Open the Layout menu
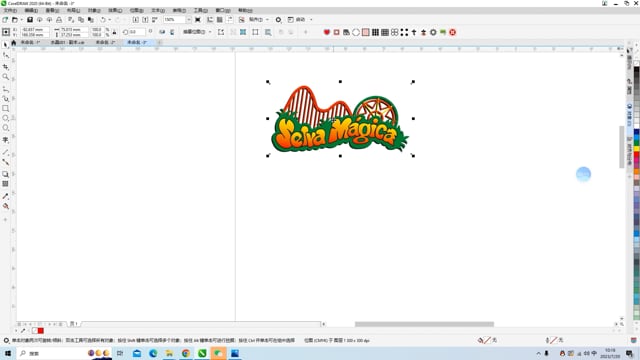The height and width of the screenshot is (360, 640). [73, 10]
